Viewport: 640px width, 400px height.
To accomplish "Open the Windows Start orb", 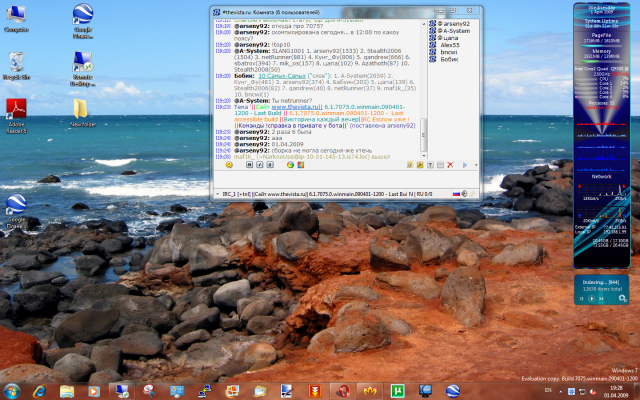I will 11,391.
